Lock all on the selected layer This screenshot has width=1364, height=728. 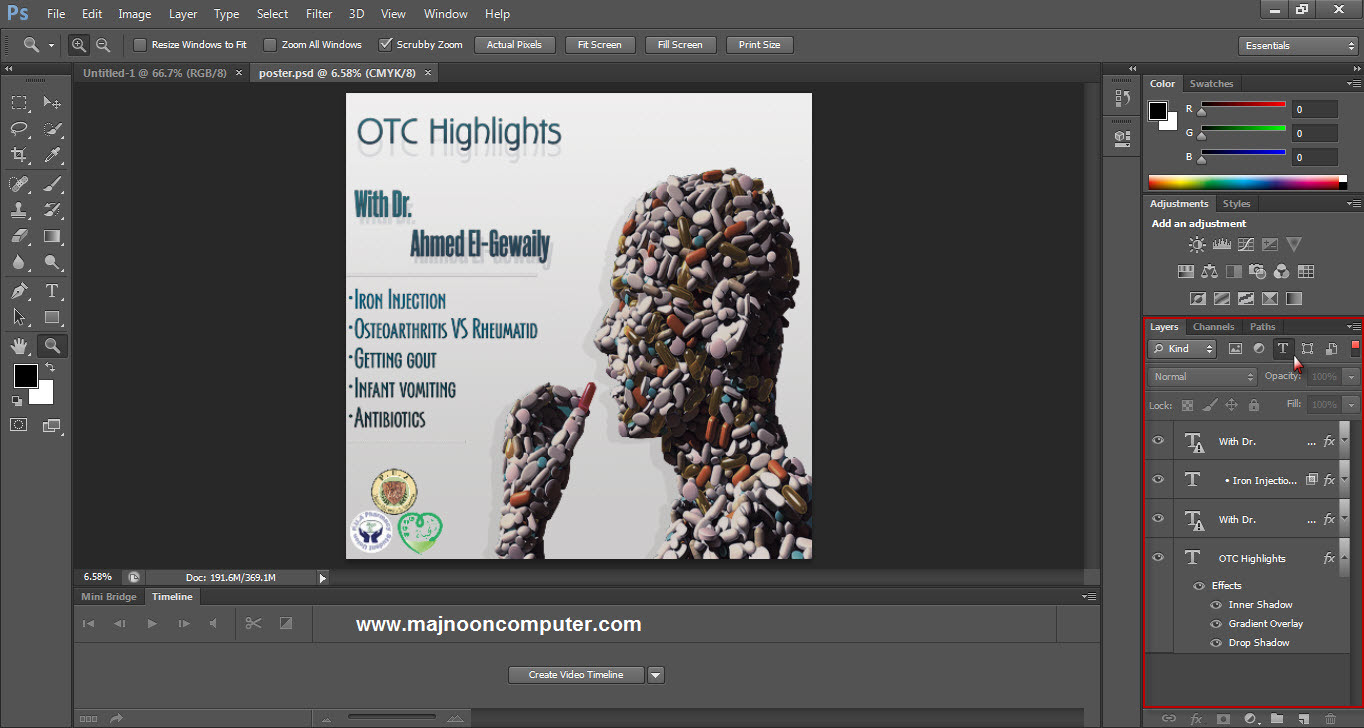pyautogui.click(x=1253, y=405)
